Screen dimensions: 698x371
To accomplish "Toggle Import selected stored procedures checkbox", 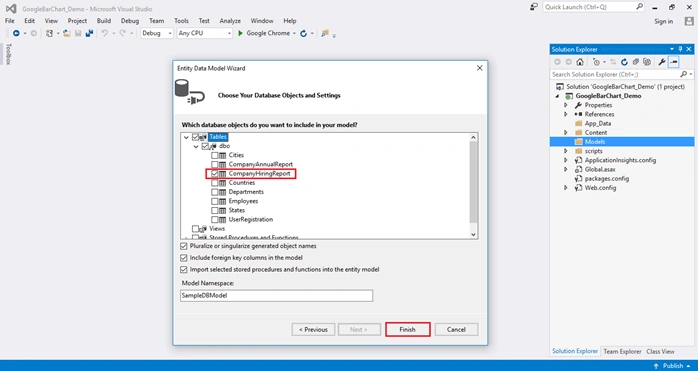I will point(183,269).
